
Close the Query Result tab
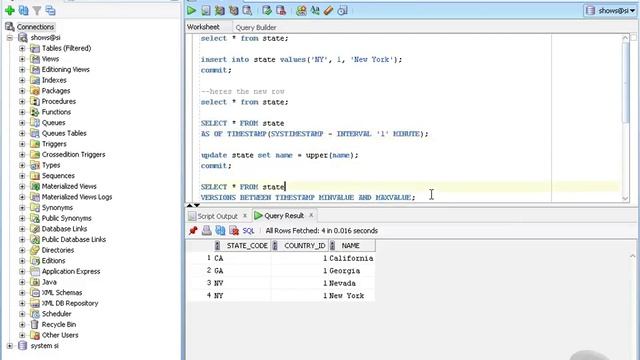pyautogui.click(x=311, y=215)
